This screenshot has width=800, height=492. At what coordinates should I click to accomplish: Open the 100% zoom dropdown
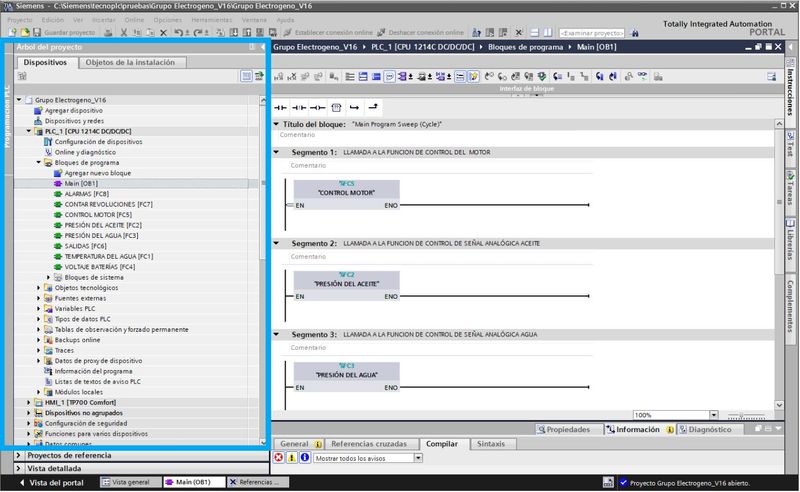click(x=714, y=415)
